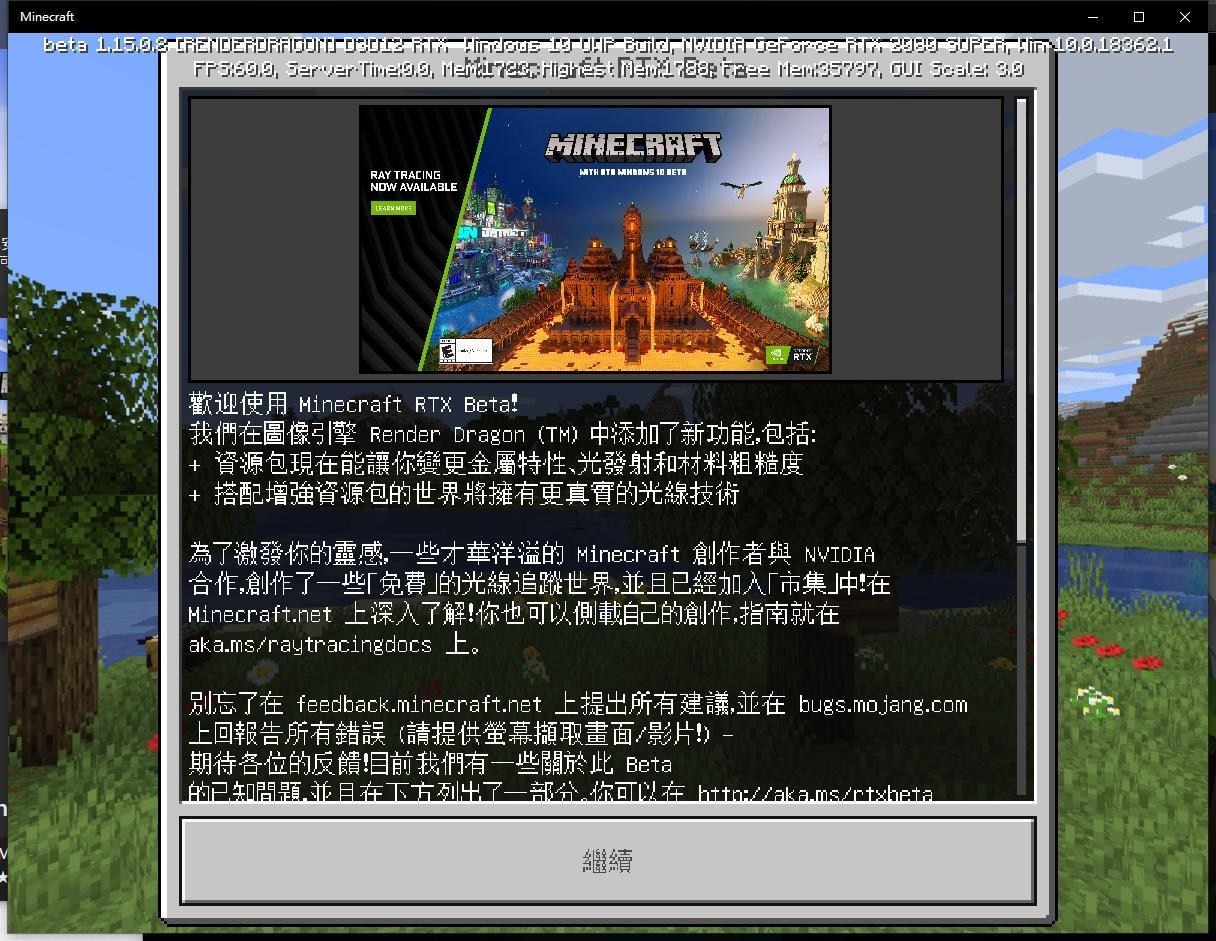Click the bugs.mojang.com text
Image resolution: width=1216 pixels, height=941 pixels.
click(883, 705)
